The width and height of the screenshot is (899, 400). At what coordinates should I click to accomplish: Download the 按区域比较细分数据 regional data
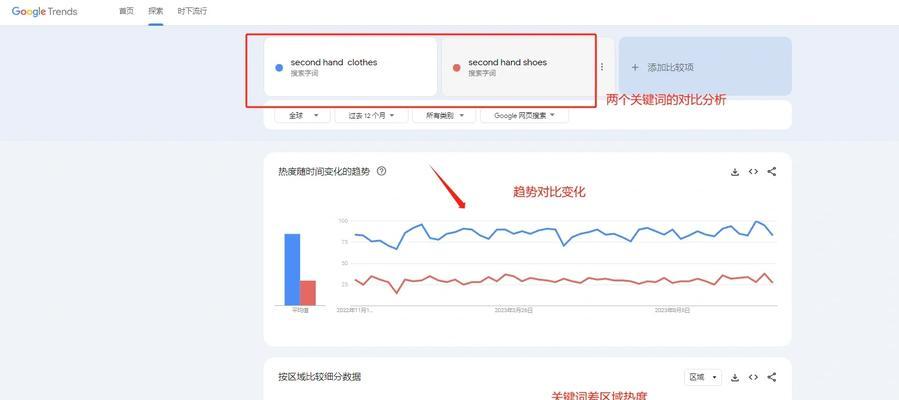coord(735,377)
